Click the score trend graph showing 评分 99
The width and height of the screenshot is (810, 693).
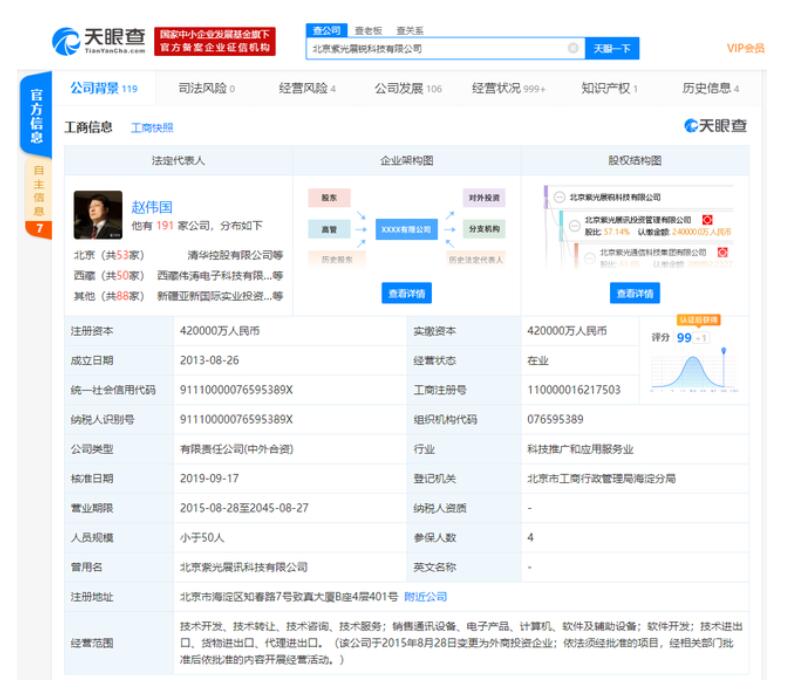[695, 370]
